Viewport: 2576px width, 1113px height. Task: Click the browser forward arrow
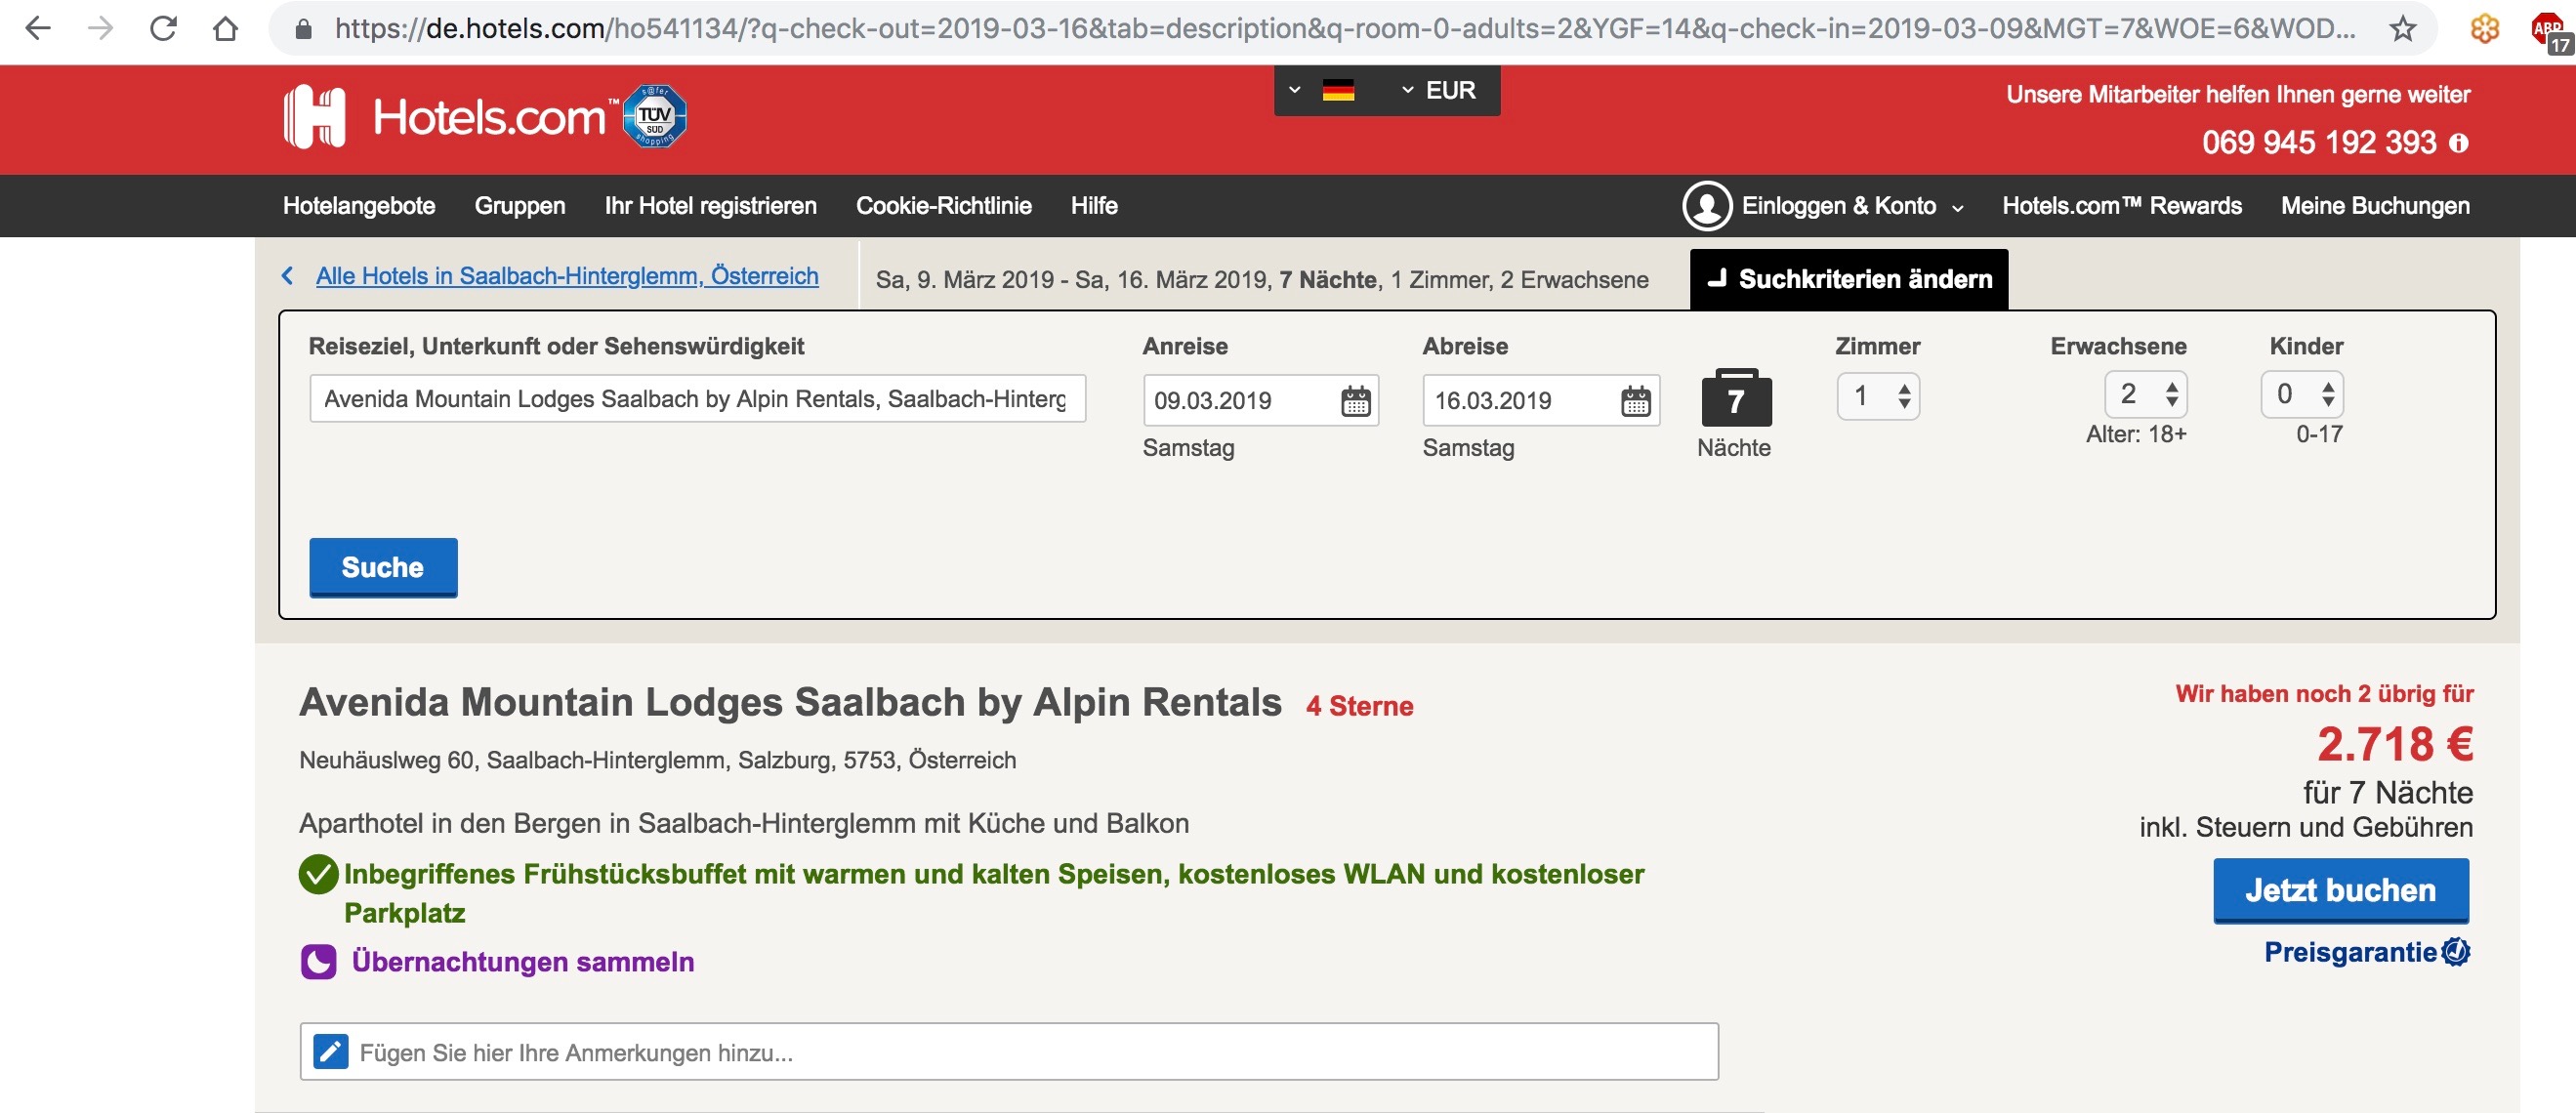tap(100, 28)
